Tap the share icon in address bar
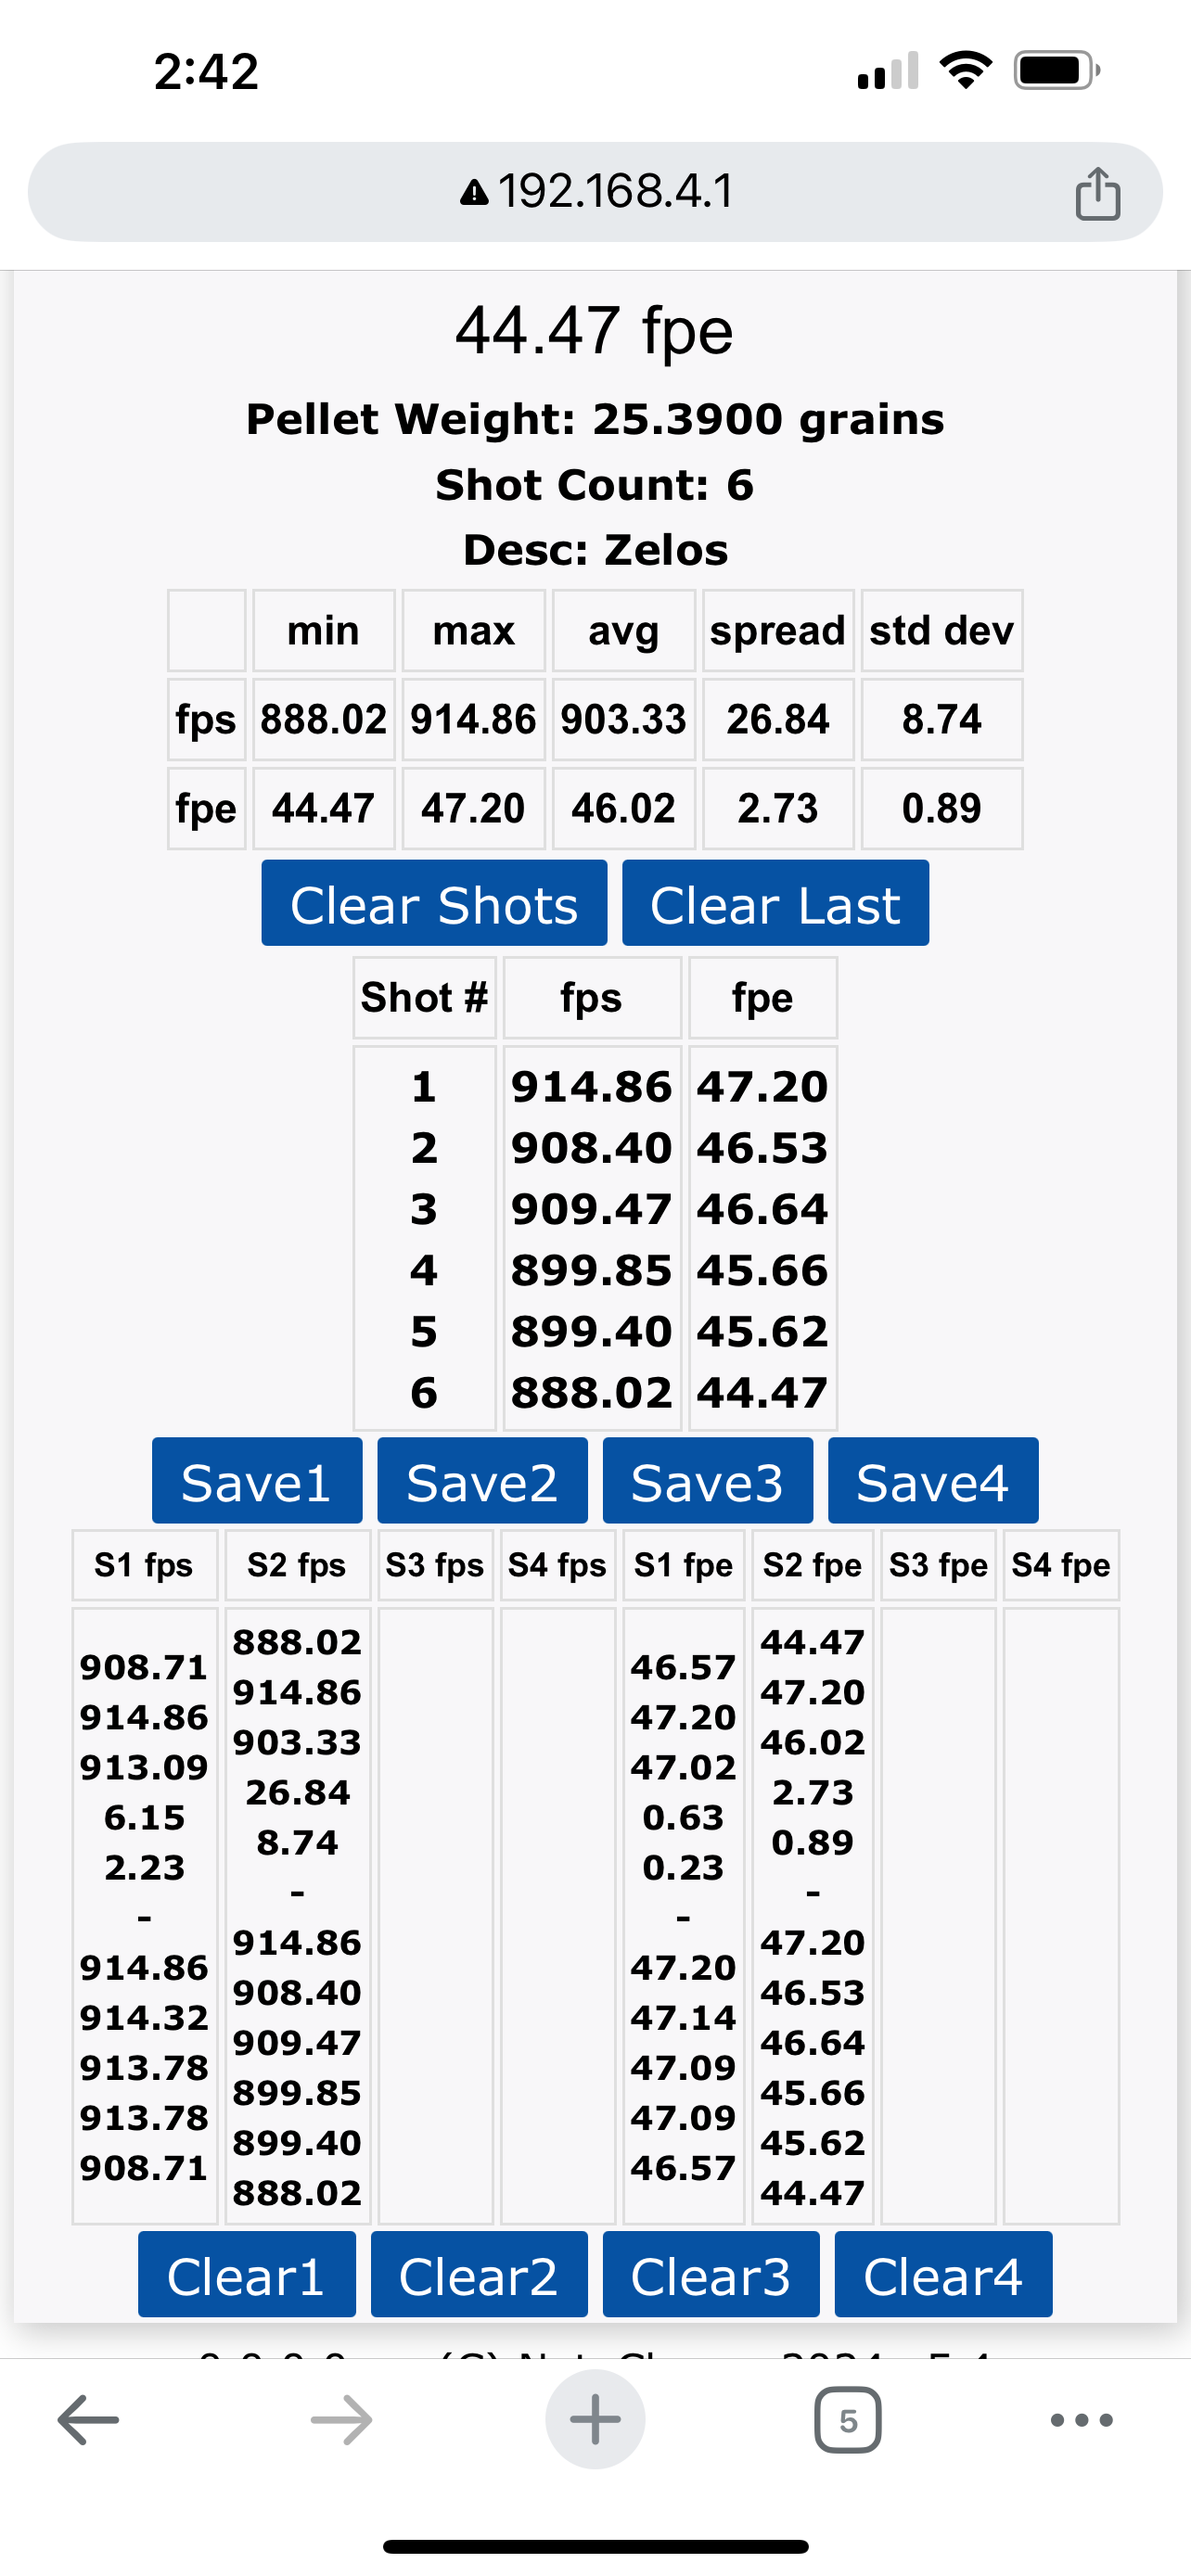The height and width of the screenshot is (2576, 1191). coord(1097,192)
